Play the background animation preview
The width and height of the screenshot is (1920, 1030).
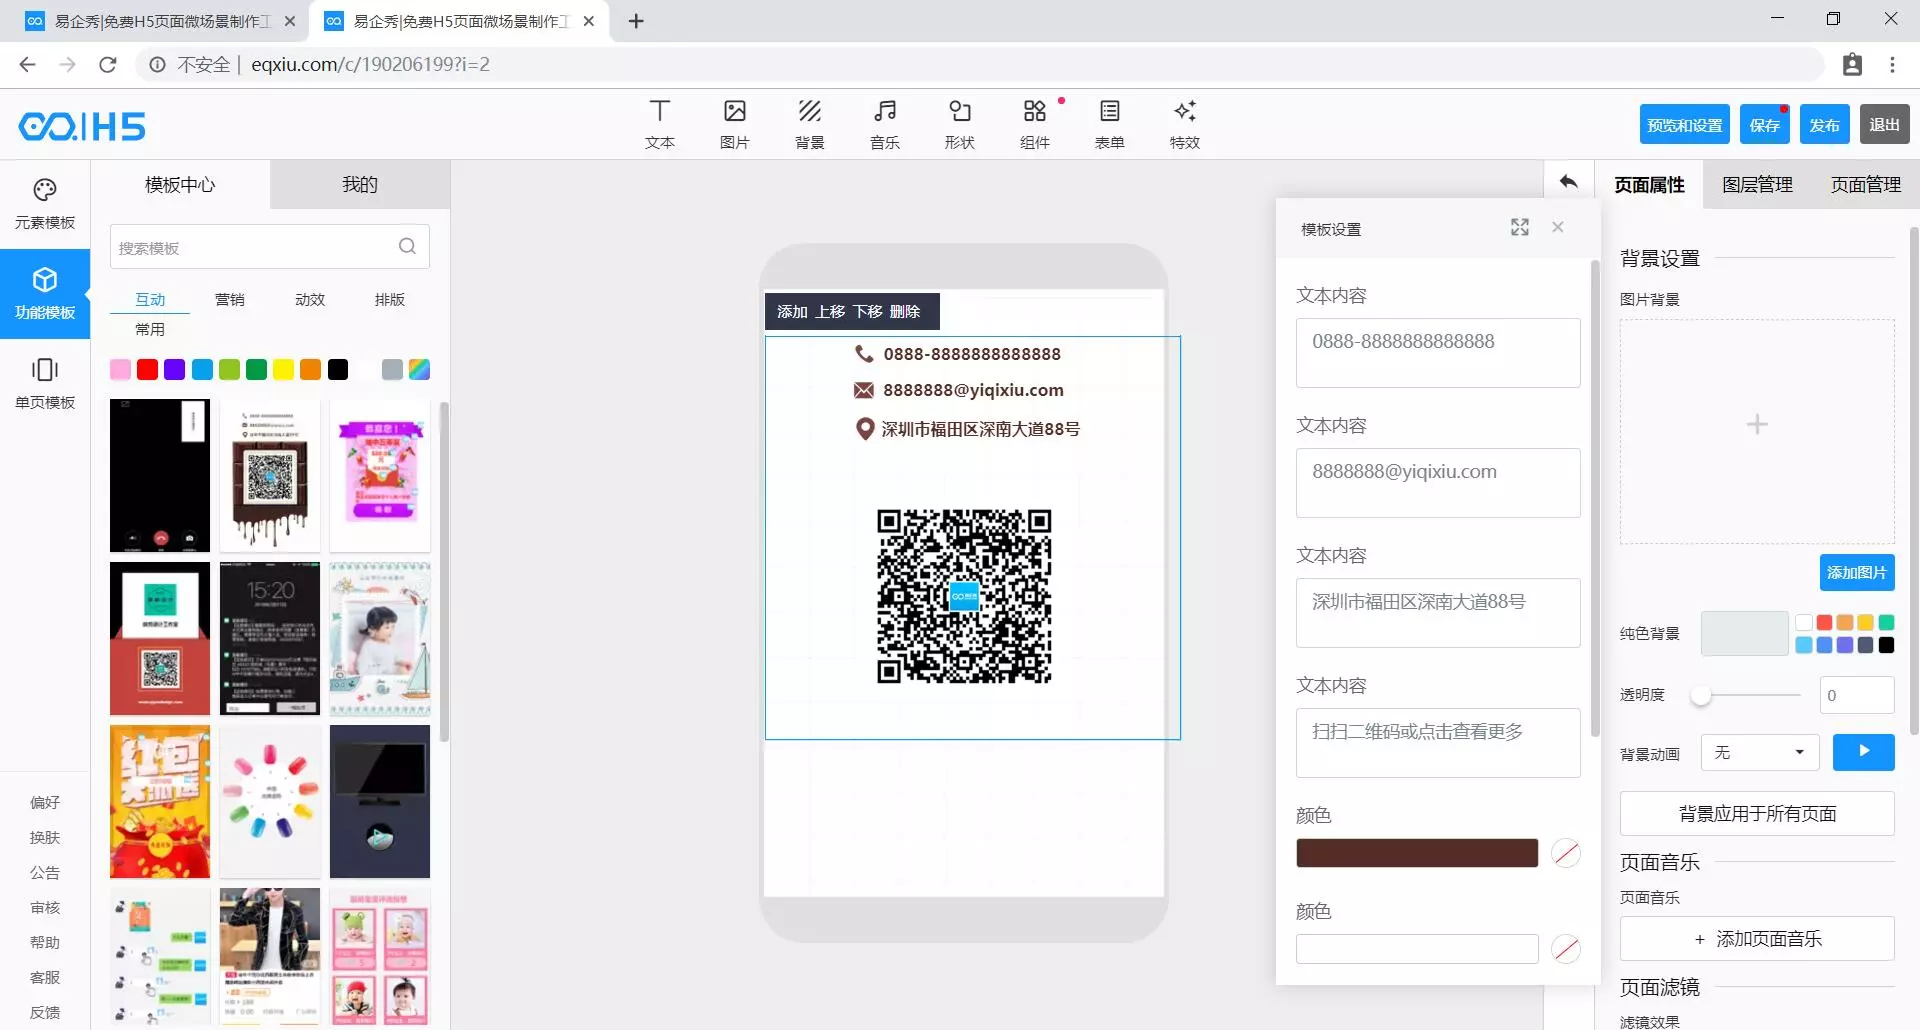pos(1863,752)
